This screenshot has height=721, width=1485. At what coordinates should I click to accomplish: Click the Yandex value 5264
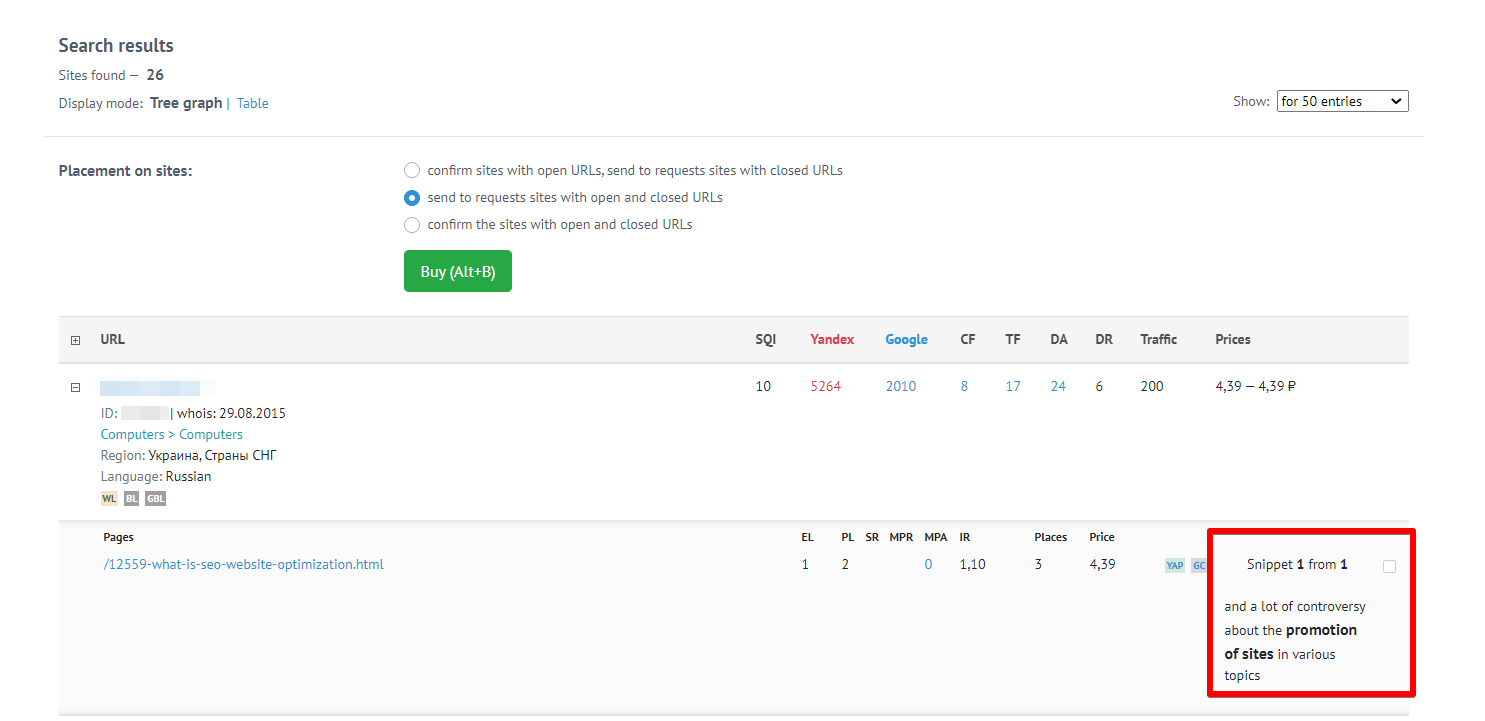[x=826, y=386]
